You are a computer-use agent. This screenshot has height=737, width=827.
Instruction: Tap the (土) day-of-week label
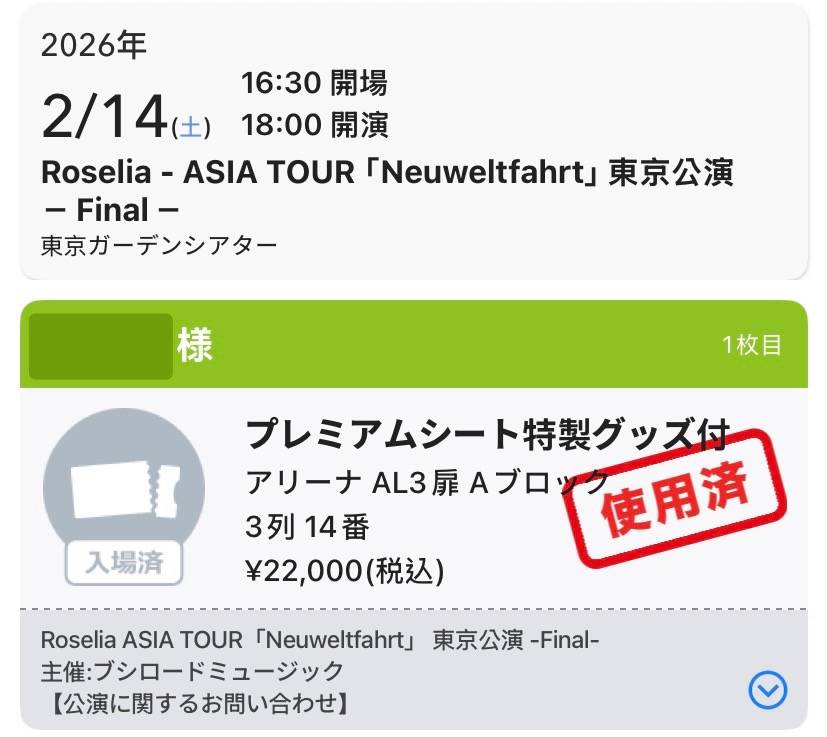[191, 127]
